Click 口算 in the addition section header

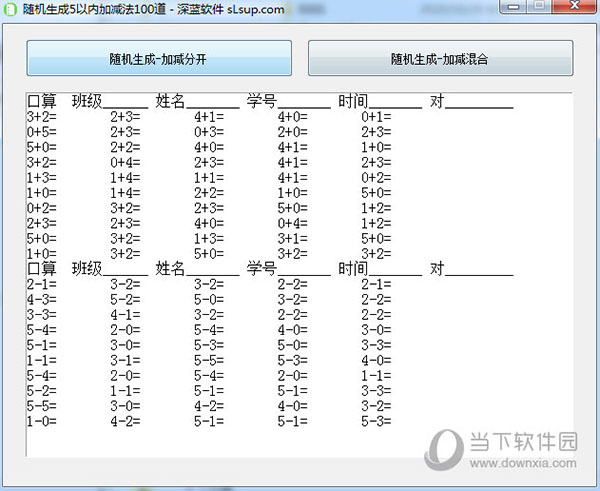pos(42,101)
